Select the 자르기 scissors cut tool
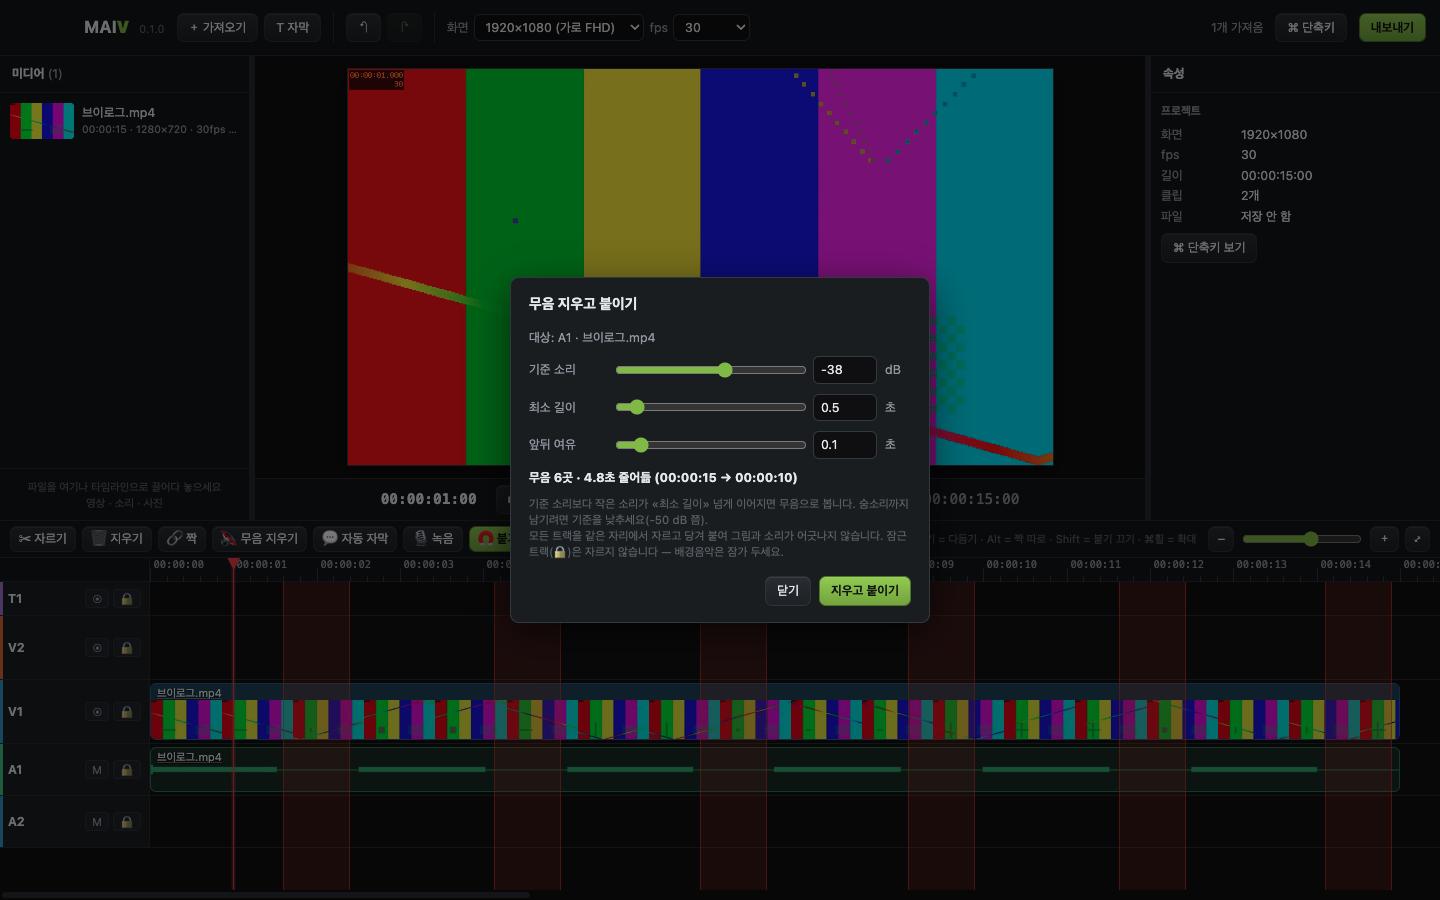 43,539
